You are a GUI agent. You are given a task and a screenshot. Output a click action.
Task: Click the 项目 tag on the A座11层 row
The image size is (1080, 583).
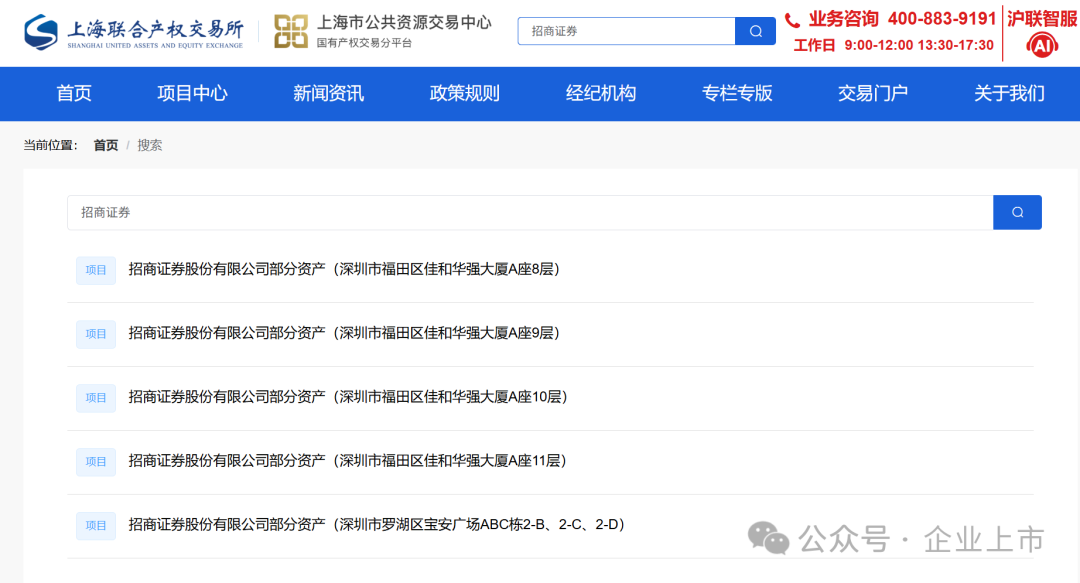point(96,462)
